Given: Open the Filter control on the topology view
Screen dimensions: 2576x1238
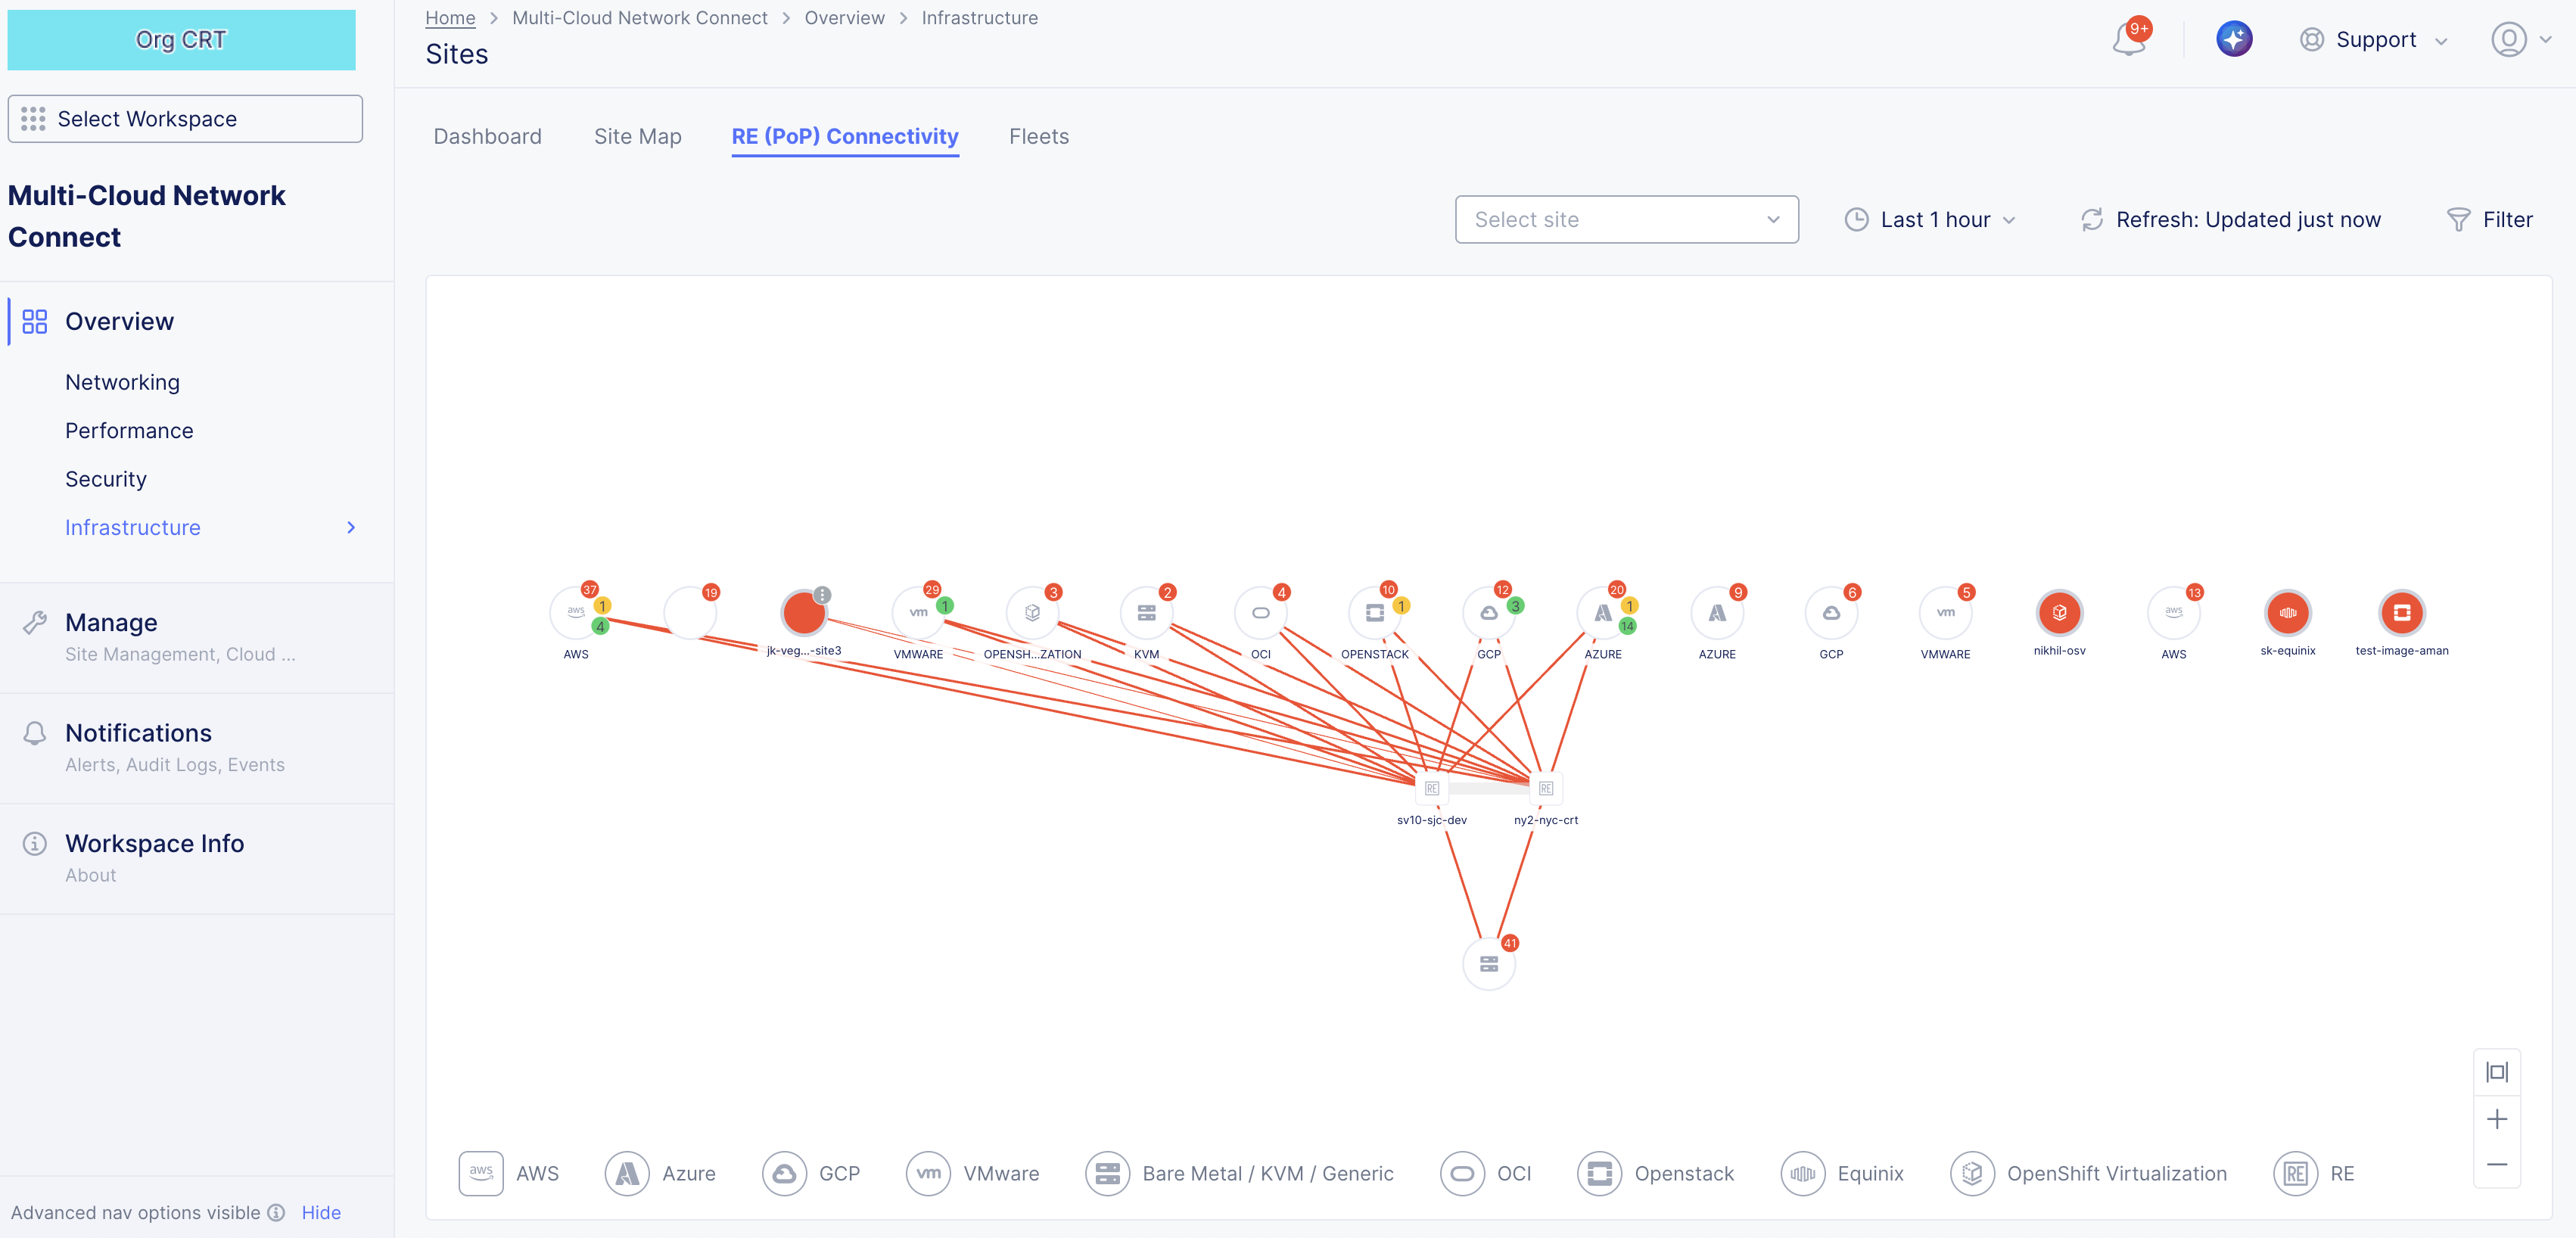Looking at the screenshot, I should [2490, 219].
